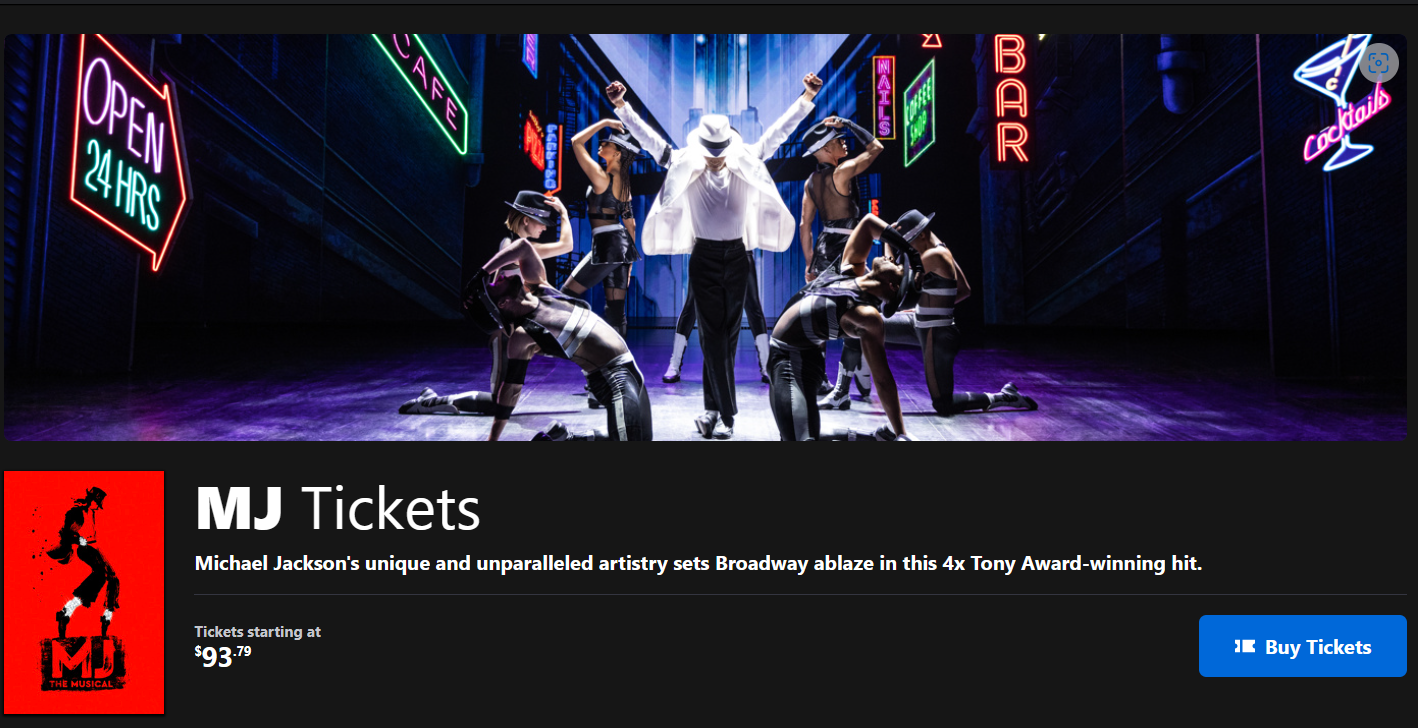1418x728 pixels.
Task: Click the $93.79 starting price
Action: [x=223, y=656]
